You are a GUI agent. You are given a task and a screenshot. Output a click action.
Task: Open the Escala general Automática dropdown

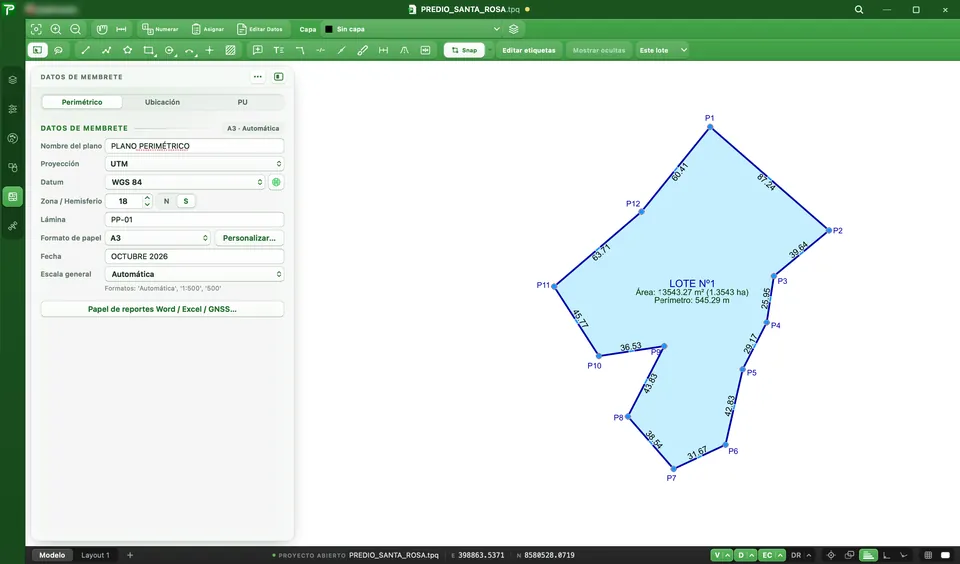[194, 274]
